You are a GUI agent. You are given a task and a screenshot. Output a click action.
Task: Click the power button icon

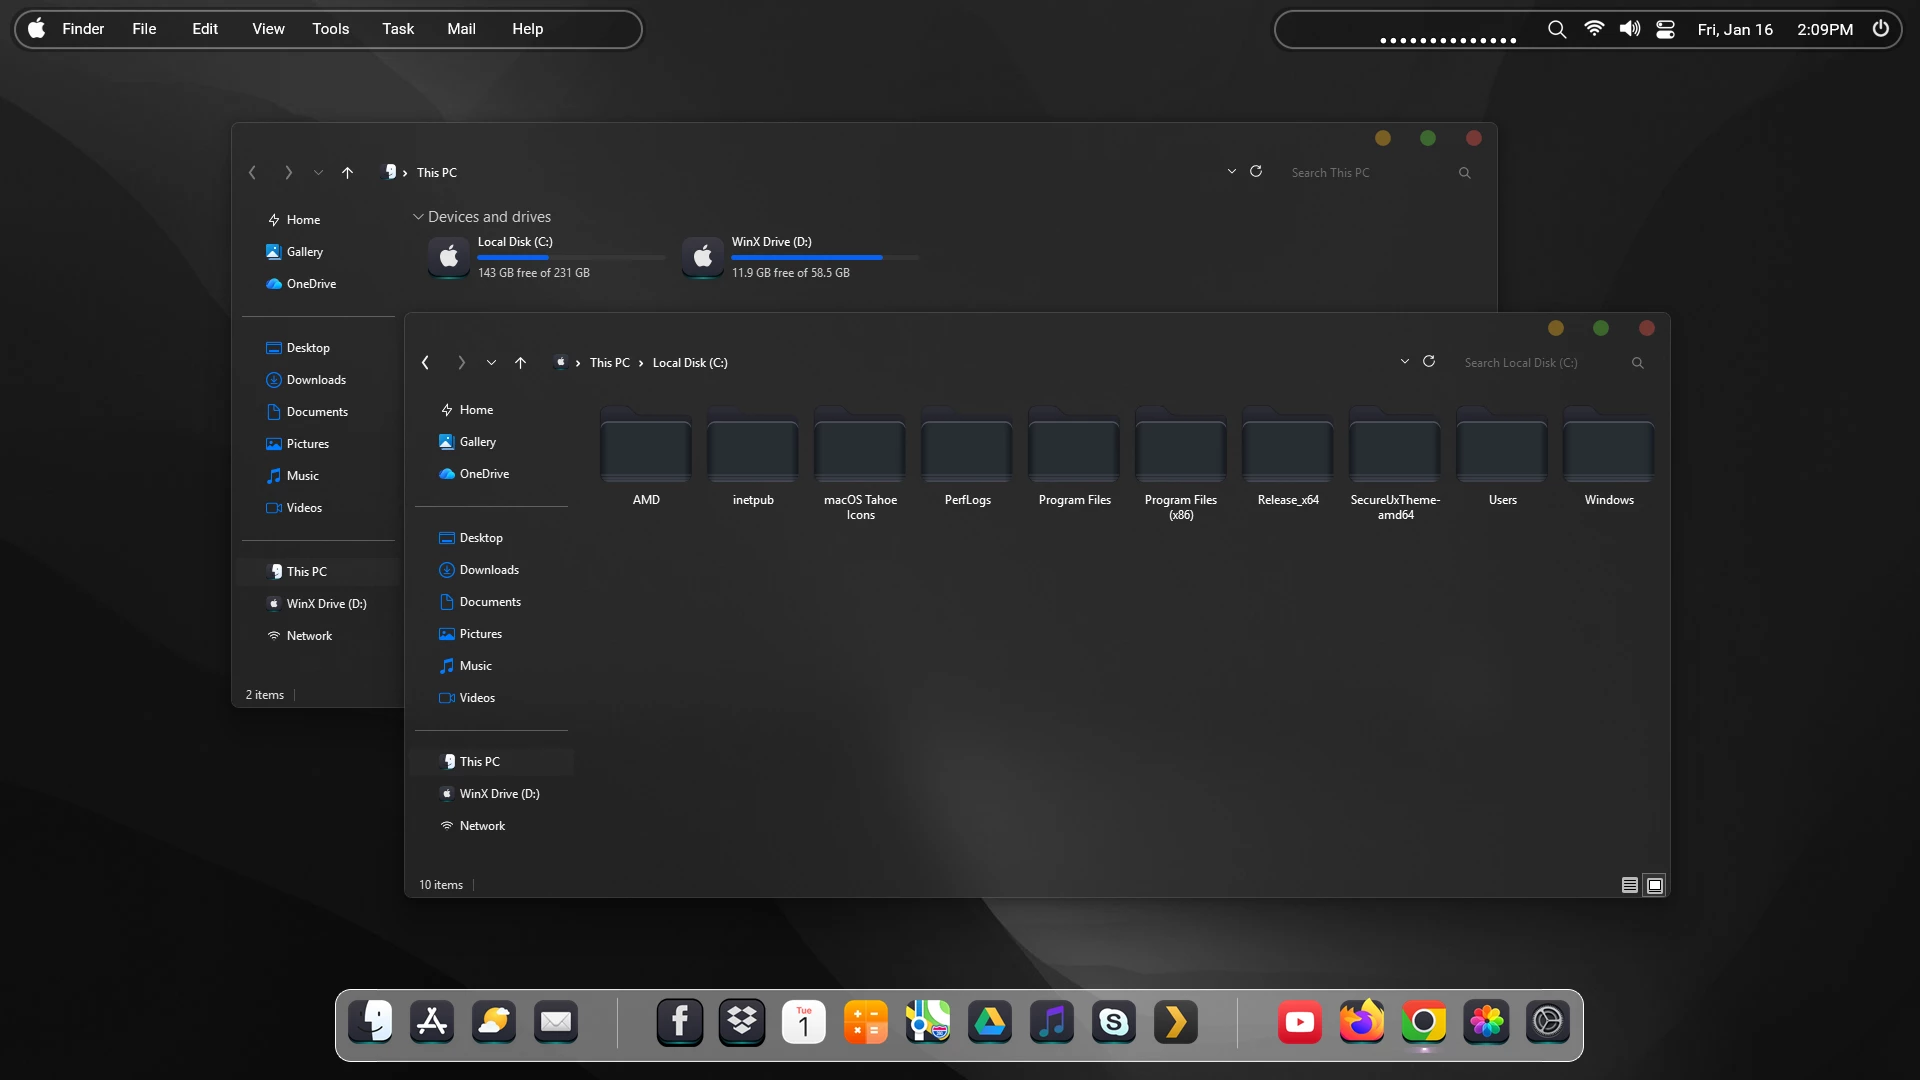(x=1881, y=28)
